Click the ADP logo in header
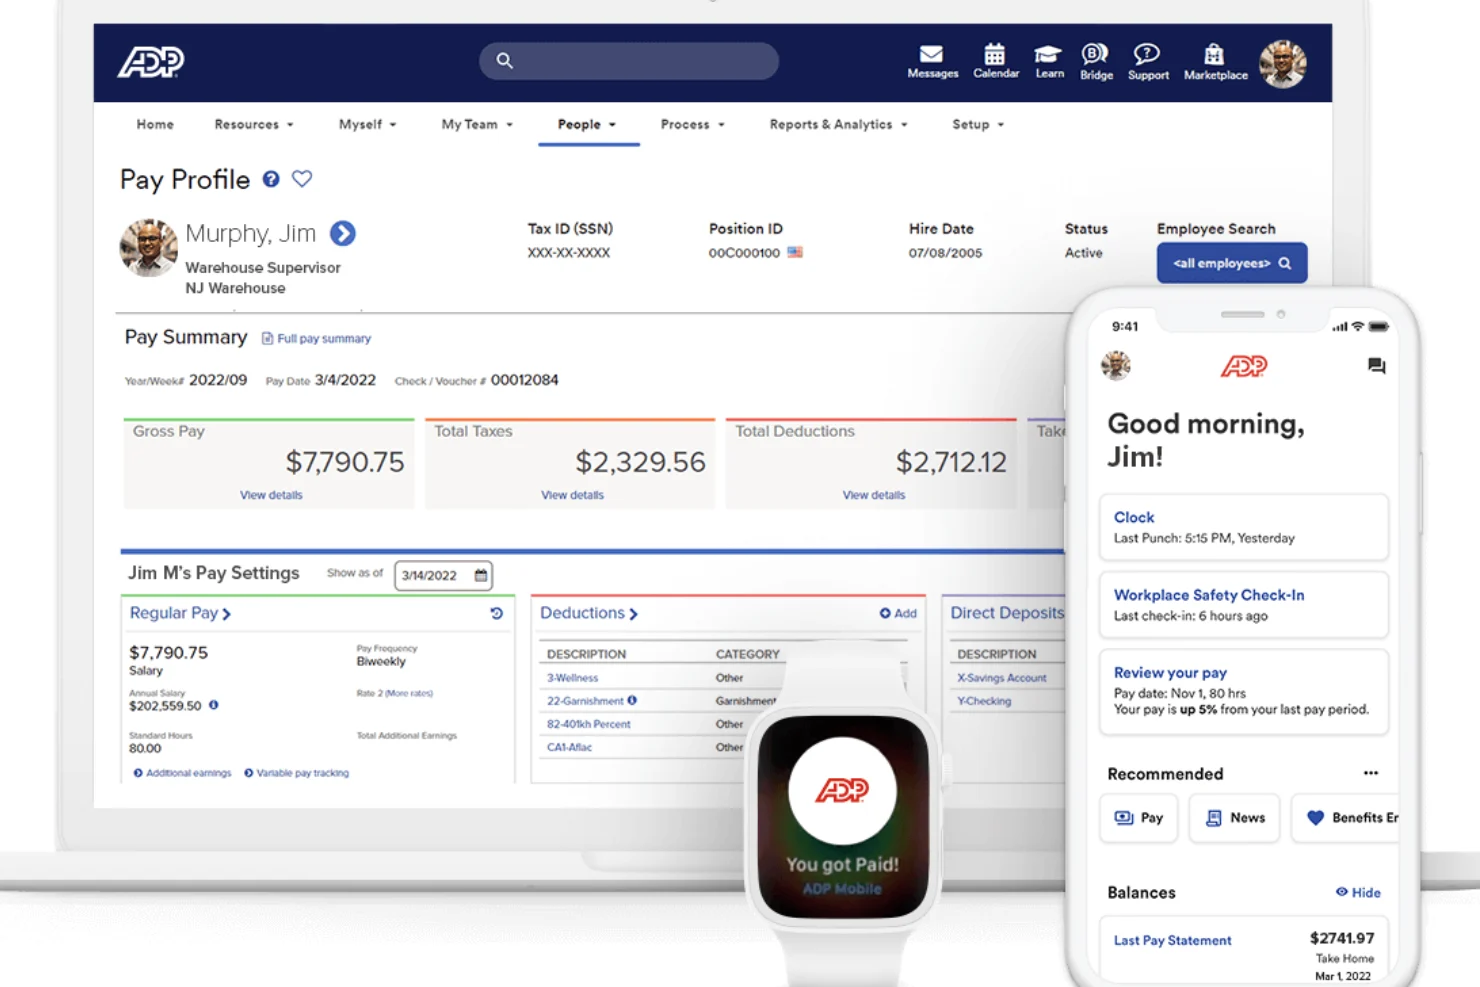 coord(151,62)
